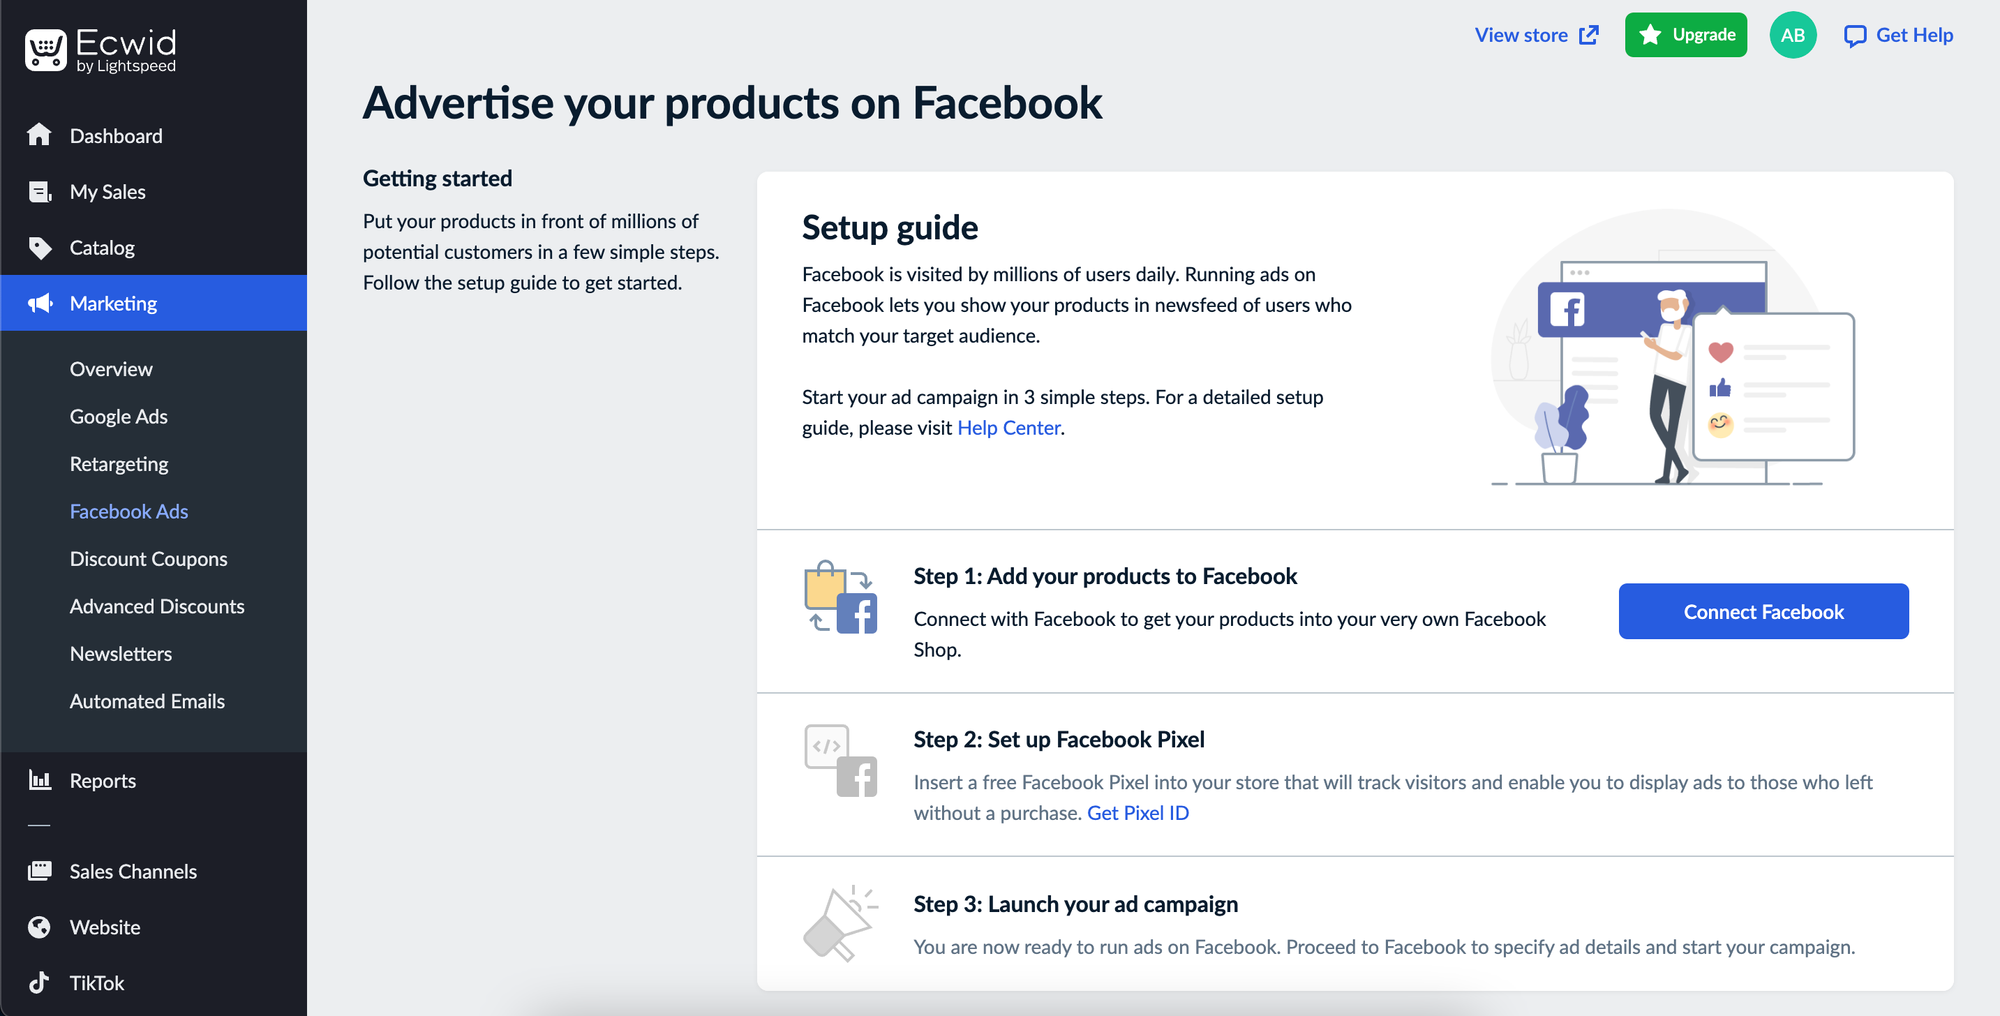Open the AB account avatar
This screenshot has height=1016, width=2000.
[x=1793, y=35]
